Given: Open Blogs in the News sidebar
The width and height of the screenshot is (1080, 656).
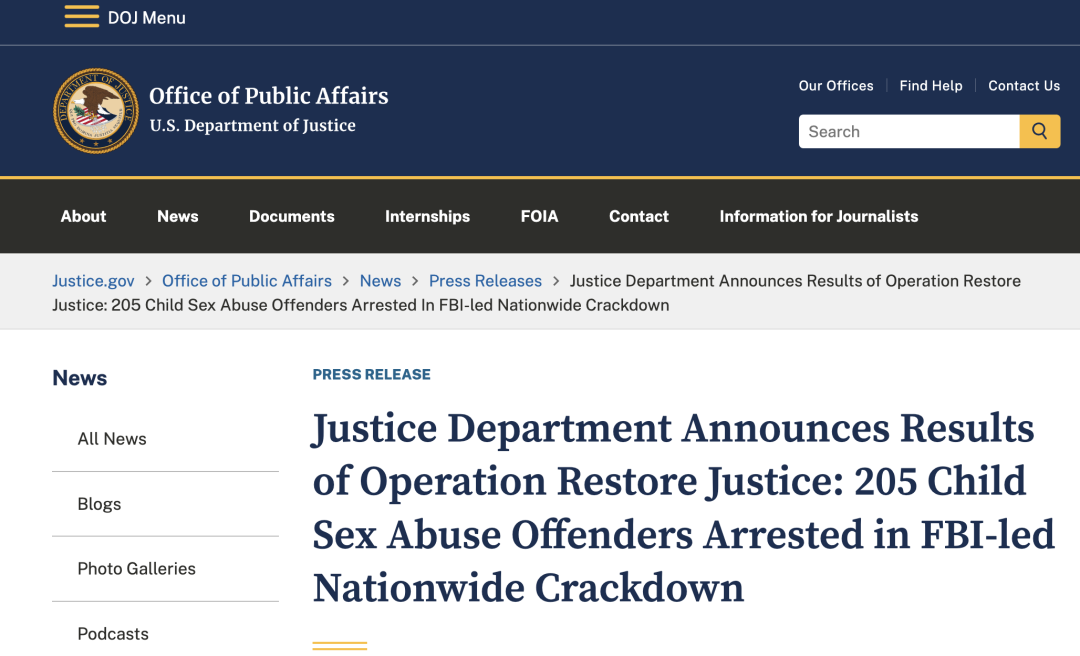Looking at the screenshot, I should pyautogui.click(x=99, y=504).
